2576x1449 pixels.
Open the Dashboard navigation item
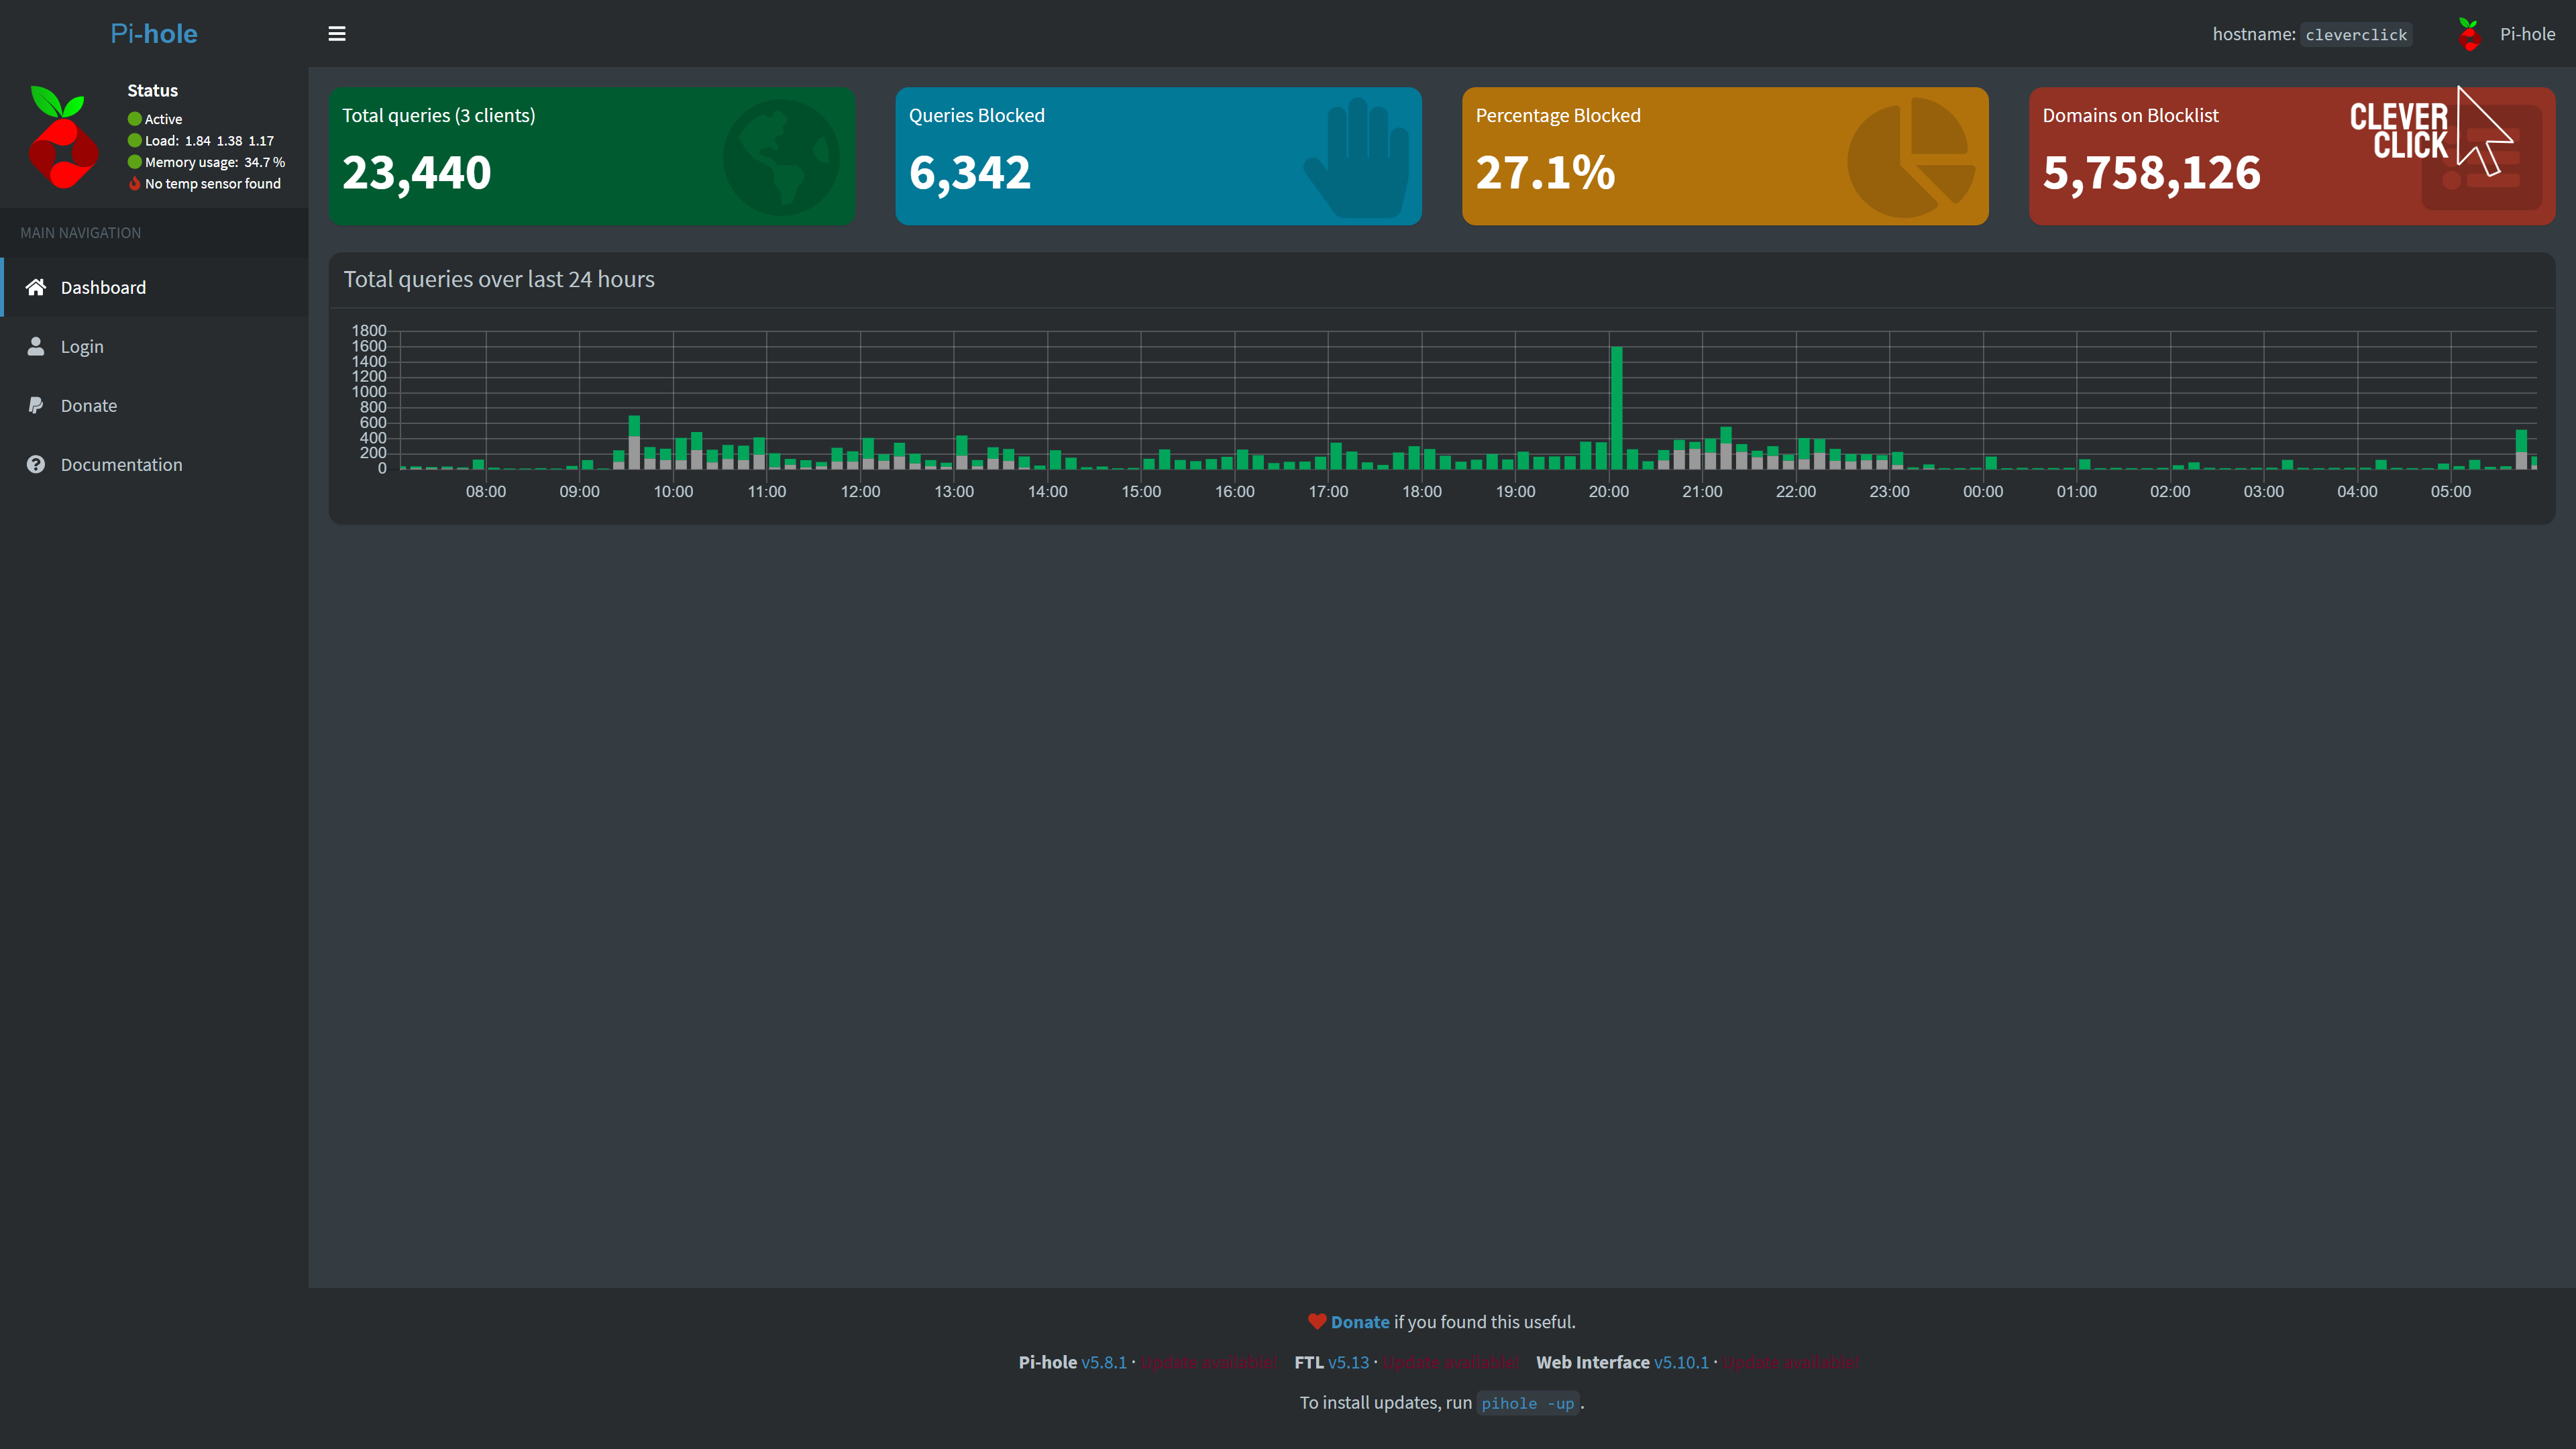click(x=103, y=288)
